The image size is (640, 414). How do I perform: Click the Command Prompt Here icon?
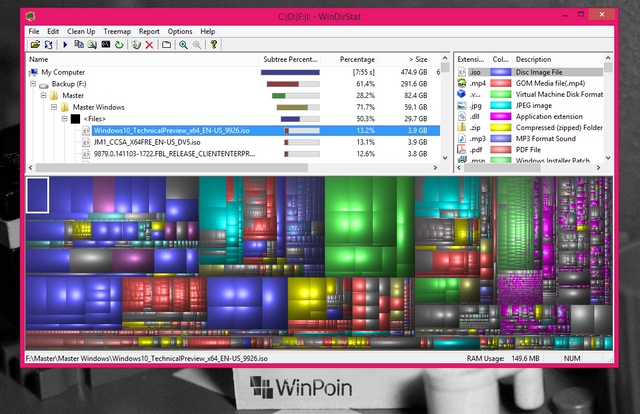[x=106, y=45]
